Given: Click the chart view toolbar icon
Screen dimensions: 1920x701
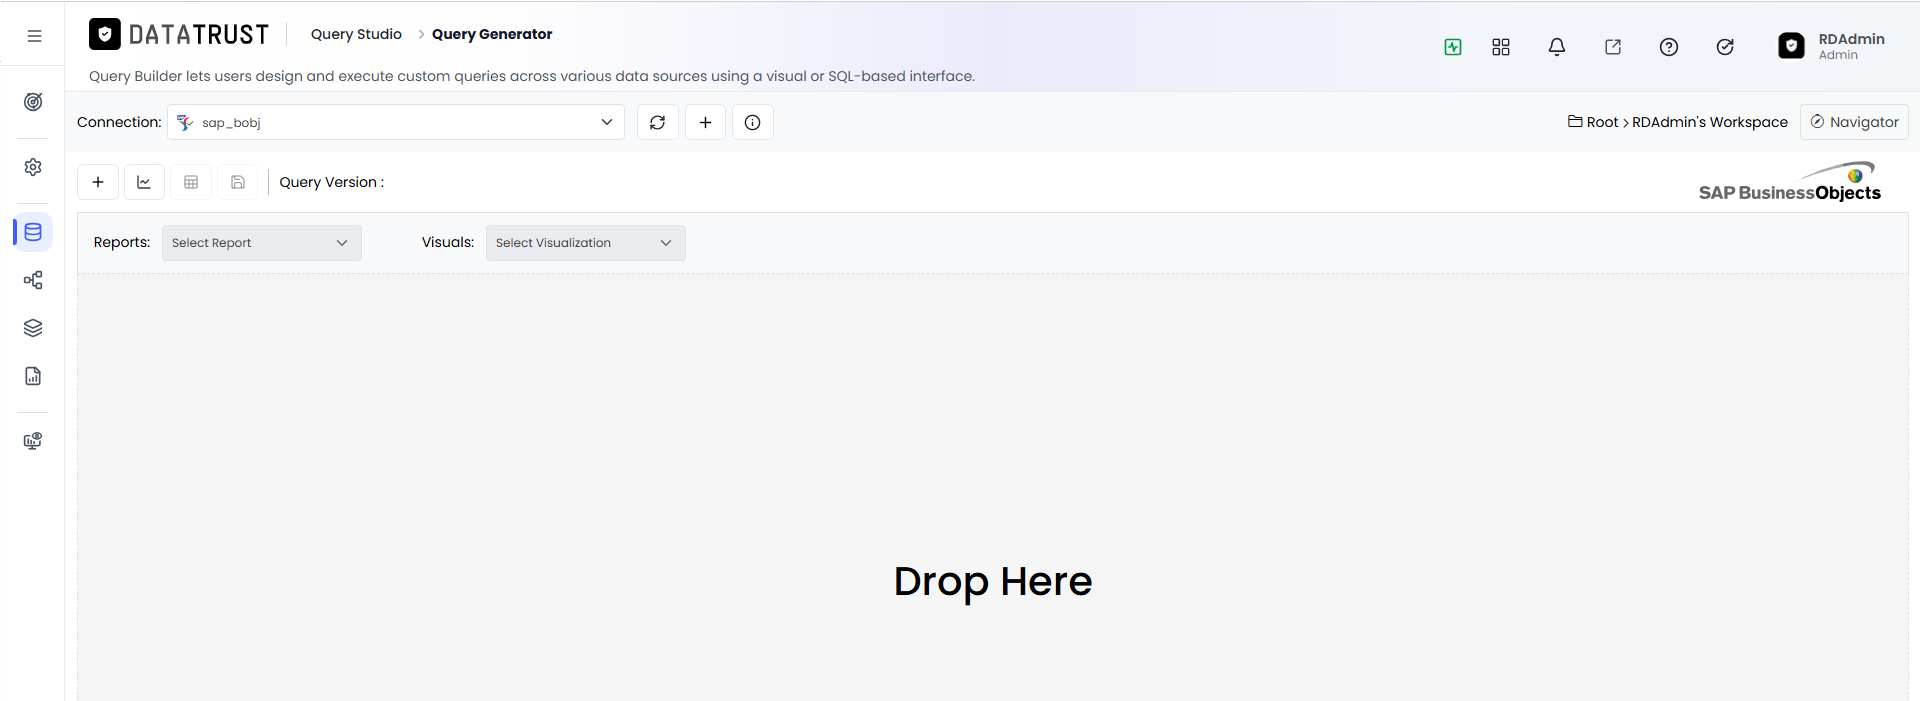Looking at the screenshot, I should tap(144, 182).
